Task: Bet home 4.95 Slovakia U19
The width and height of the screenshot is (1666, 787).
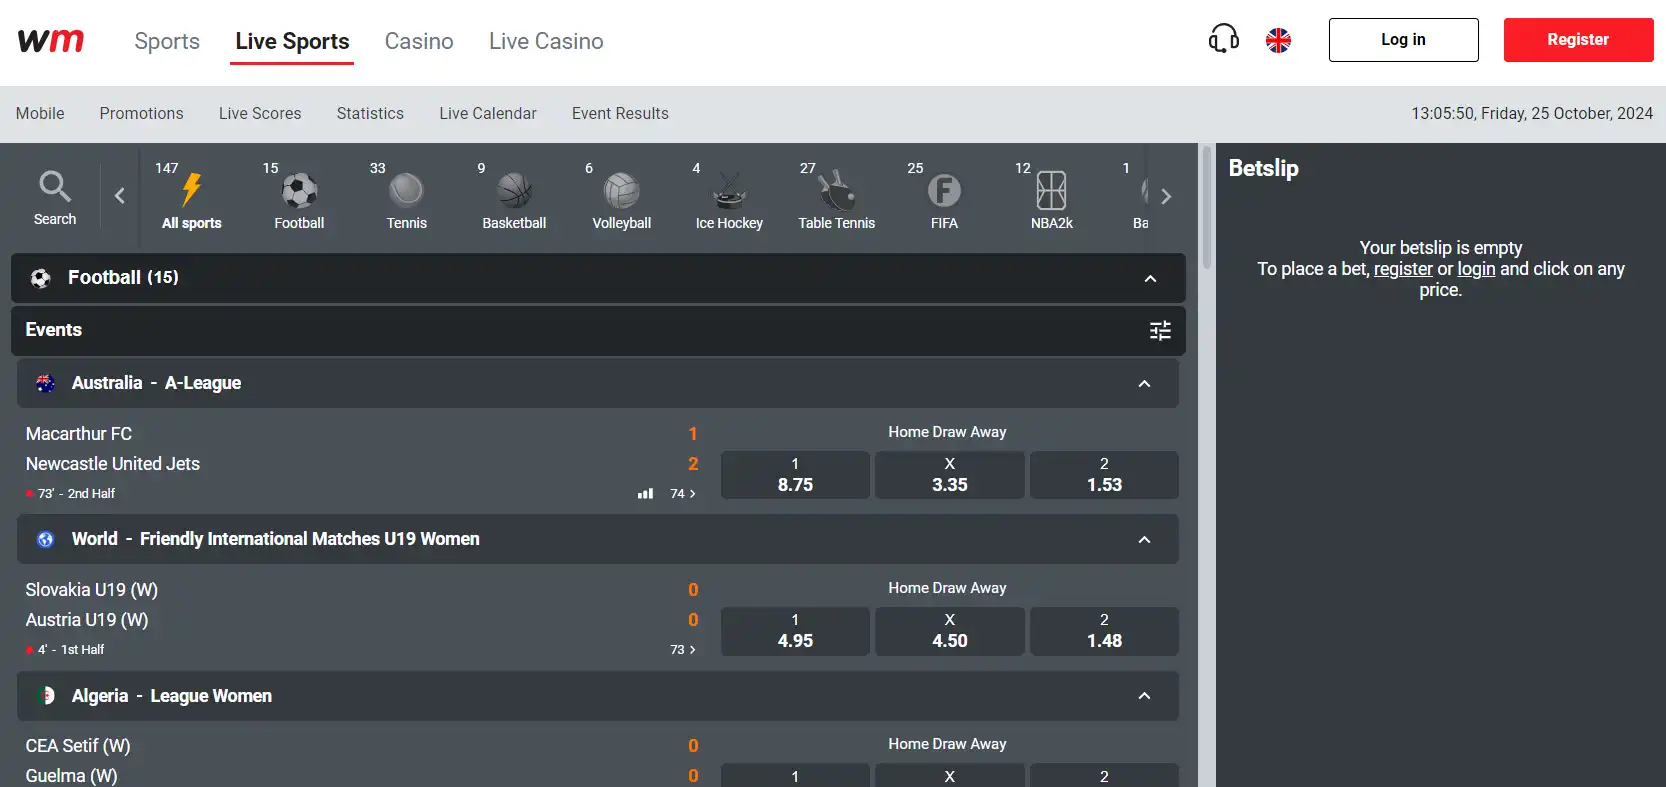Action: click(795, 631)
